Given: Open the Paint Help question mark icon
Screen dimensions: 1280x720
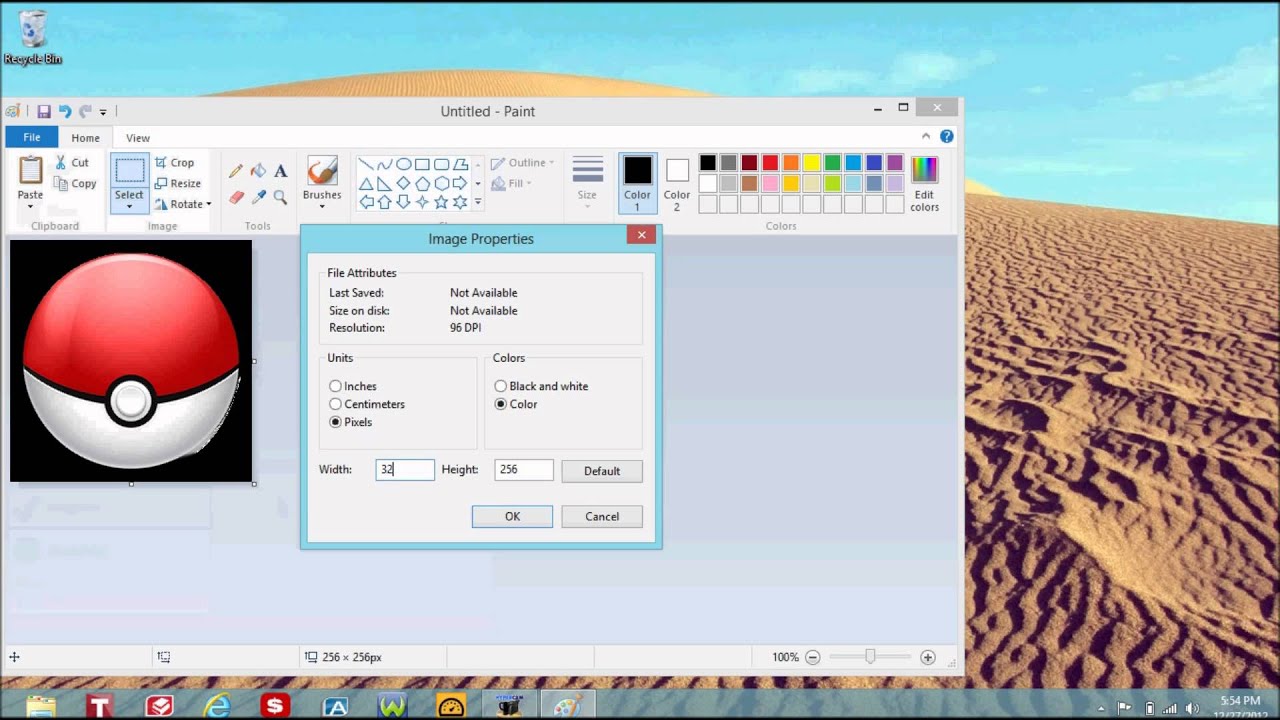Looking at the screenshot, I should (x=946, y=136).
